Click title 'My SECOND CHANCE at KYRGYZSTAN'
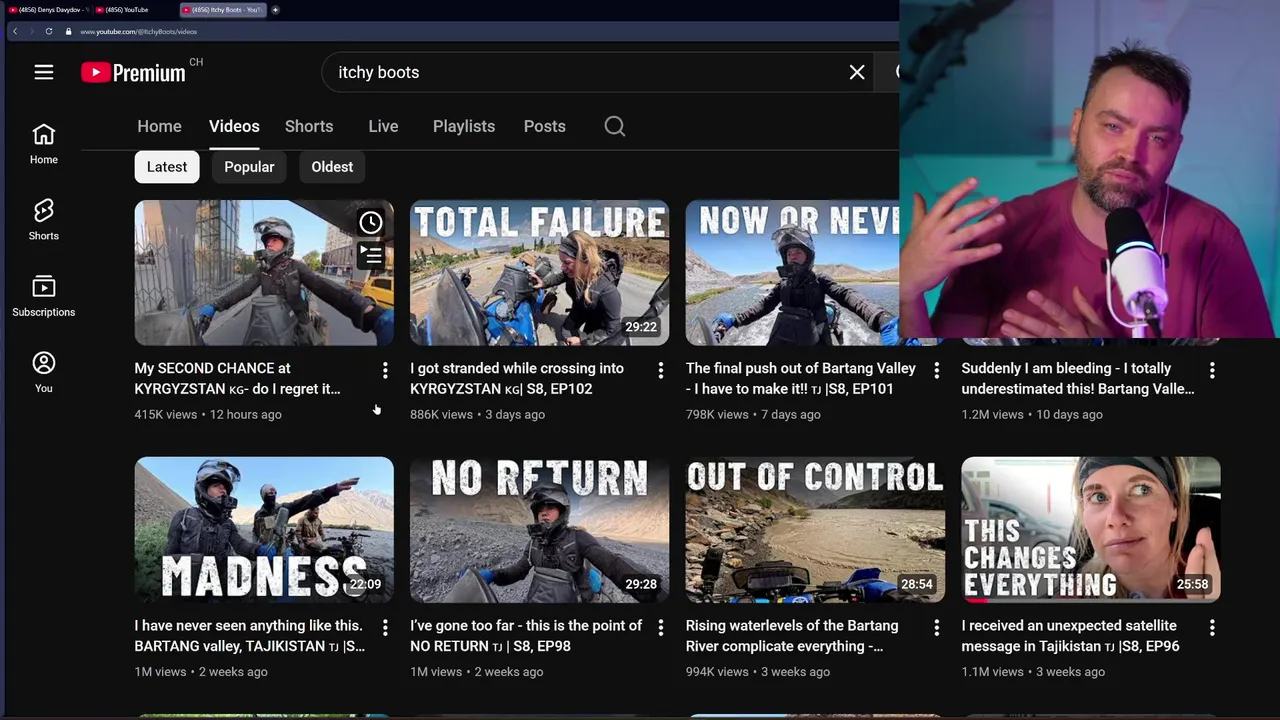Viewport: 1280px width, 720px height. coord(238,378)
